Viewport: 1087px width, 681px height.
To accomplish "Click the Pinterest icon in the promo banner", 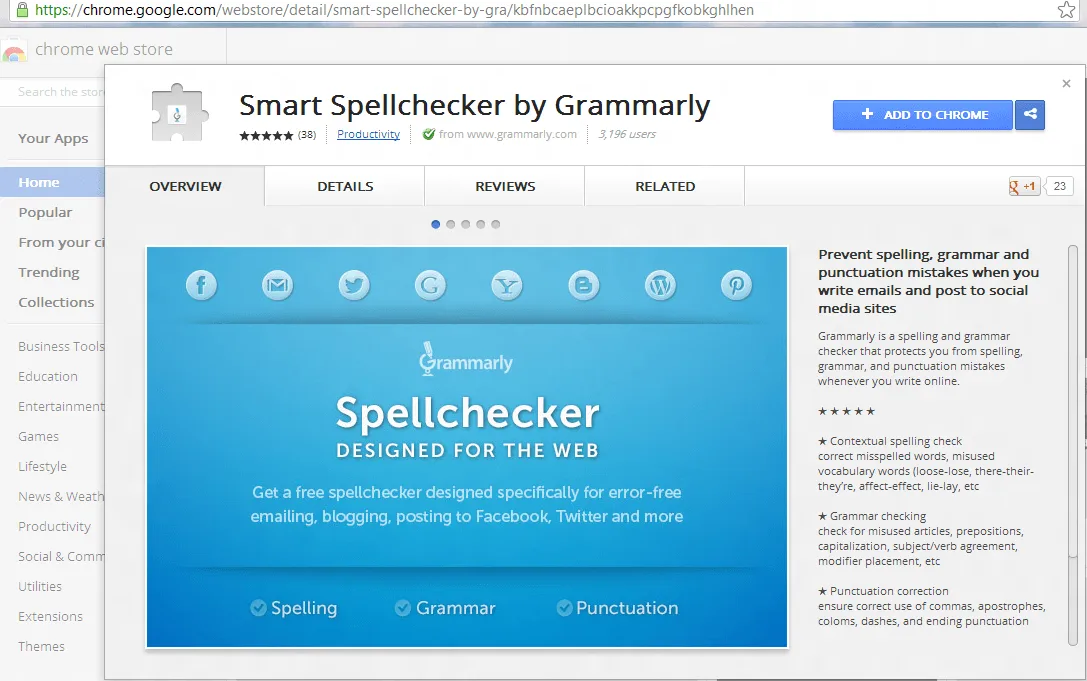I will tap(736, 285).
